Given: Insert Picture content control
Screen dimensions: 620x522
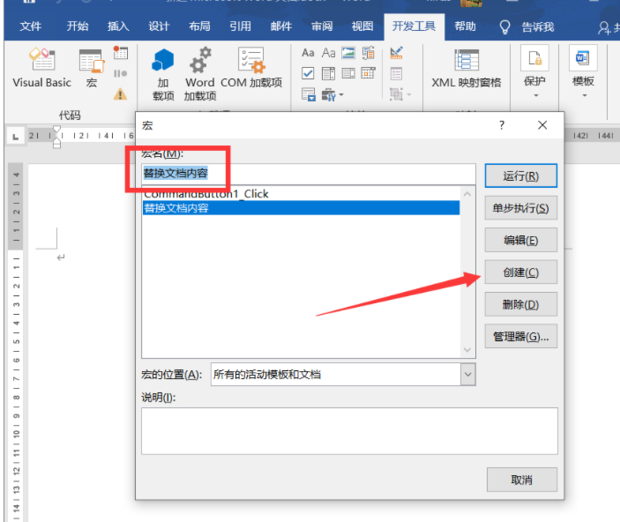Looking at the screenshot, I should click(x=348, y=53).
